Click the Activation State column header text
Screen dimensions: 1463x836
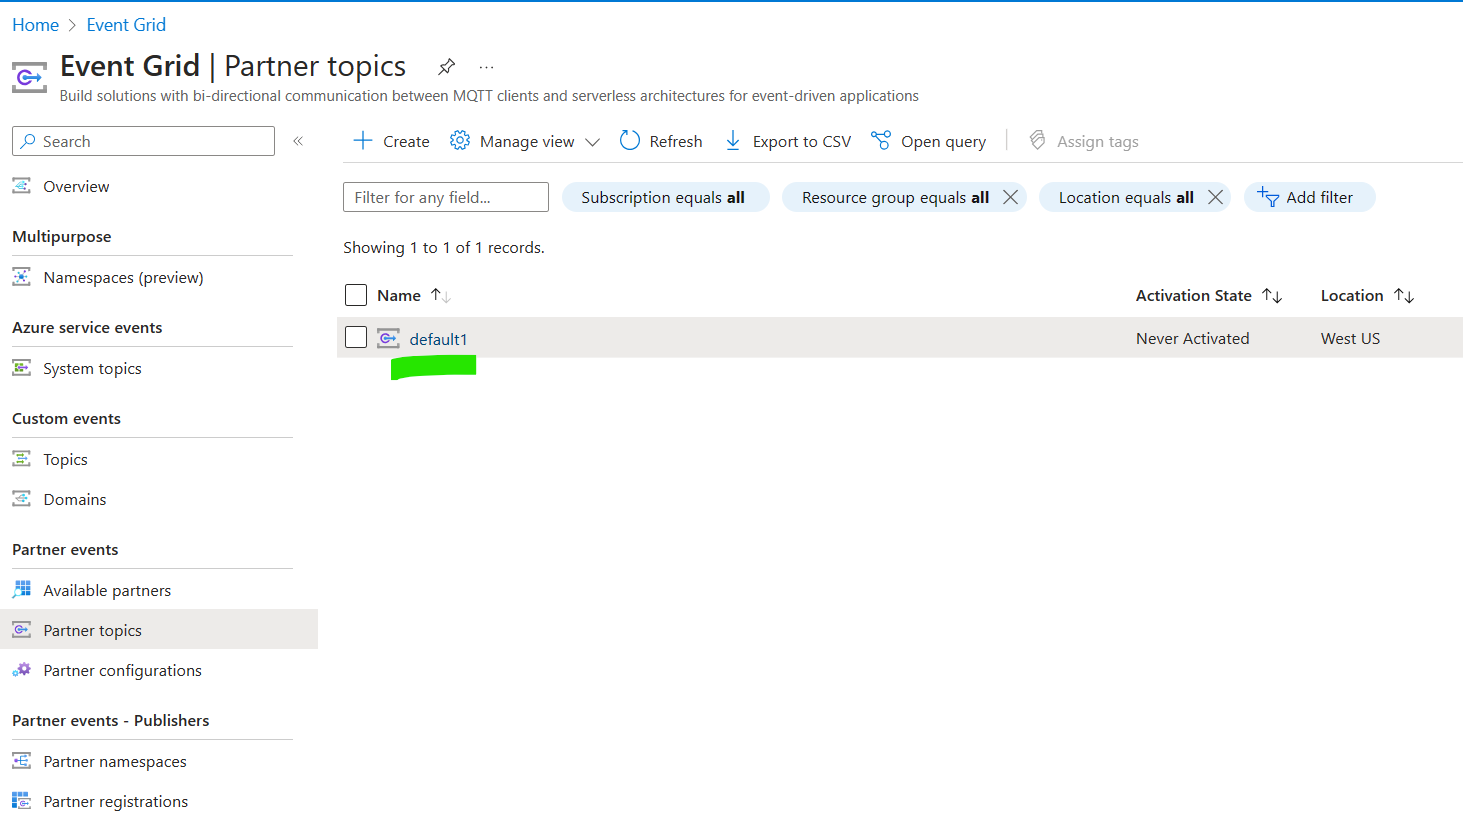[1194, 295]
